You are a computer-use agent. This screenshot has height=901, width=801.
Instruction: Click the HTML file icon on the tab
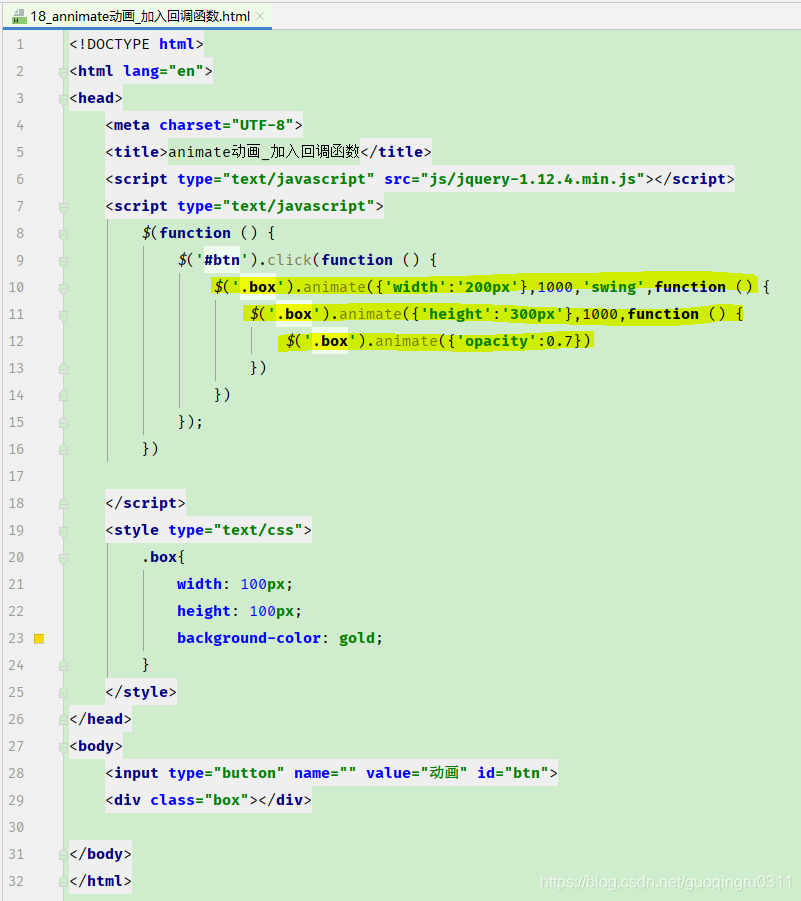click(20, 17)
